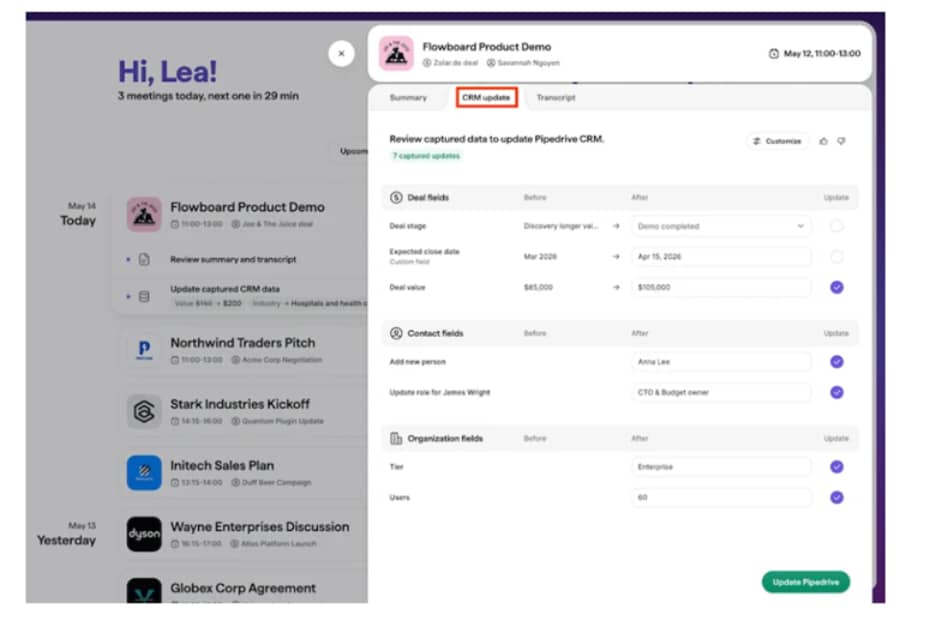Click the 7 captured updates badge

tap(426, 156)
